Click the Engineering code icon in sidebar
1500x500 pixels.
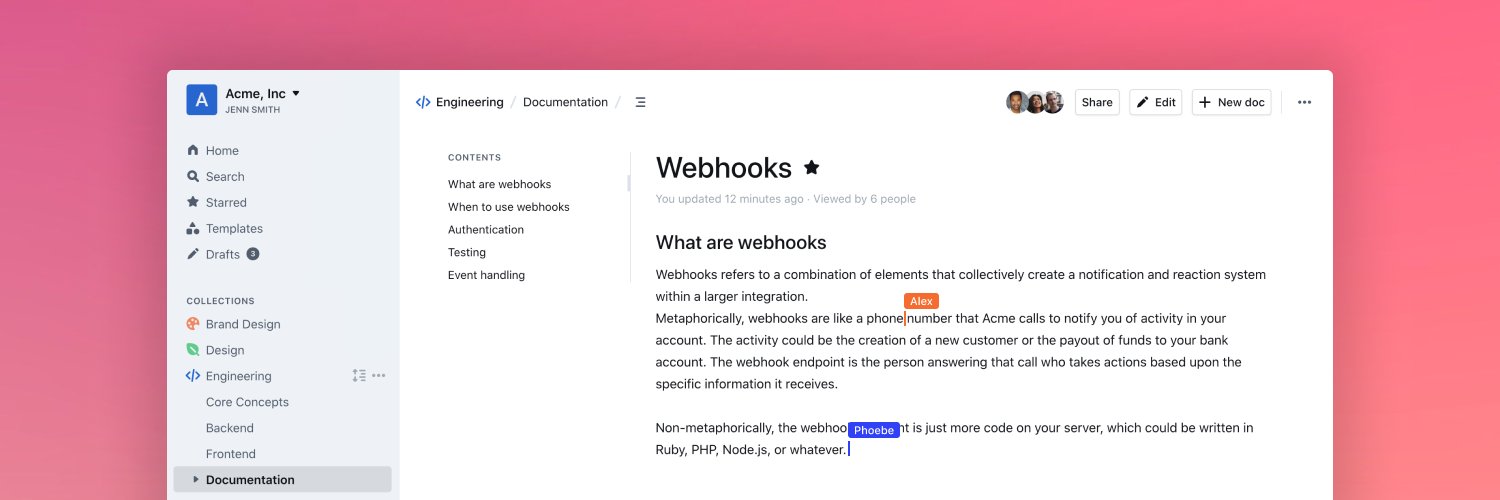tap(193, 376)
